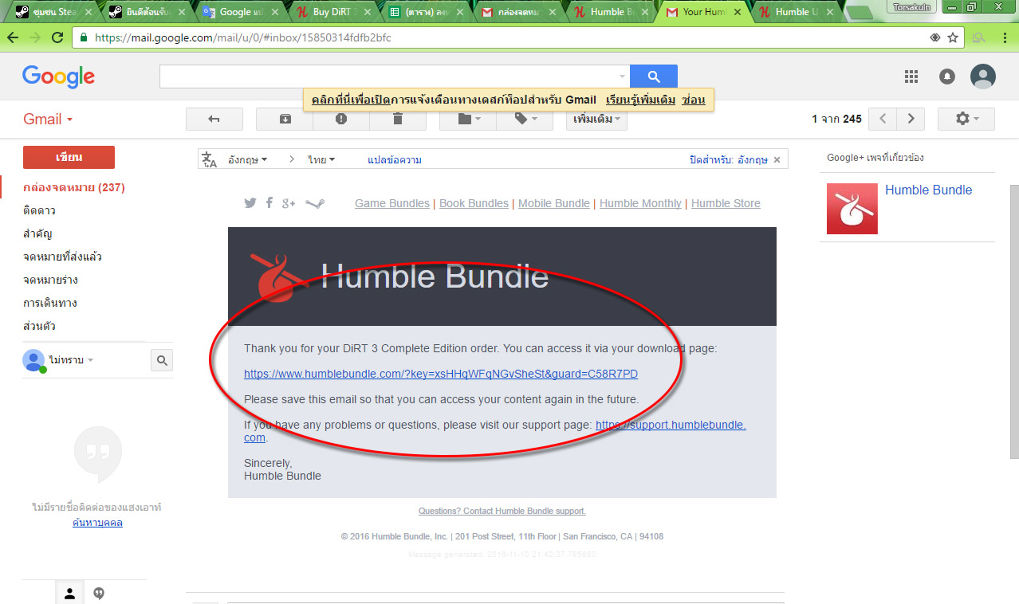The height and width of the screenshot is (604, 1019).
Task: Delete the email with the trash icon
Action: pyautogui.click(x=397, y=119)
